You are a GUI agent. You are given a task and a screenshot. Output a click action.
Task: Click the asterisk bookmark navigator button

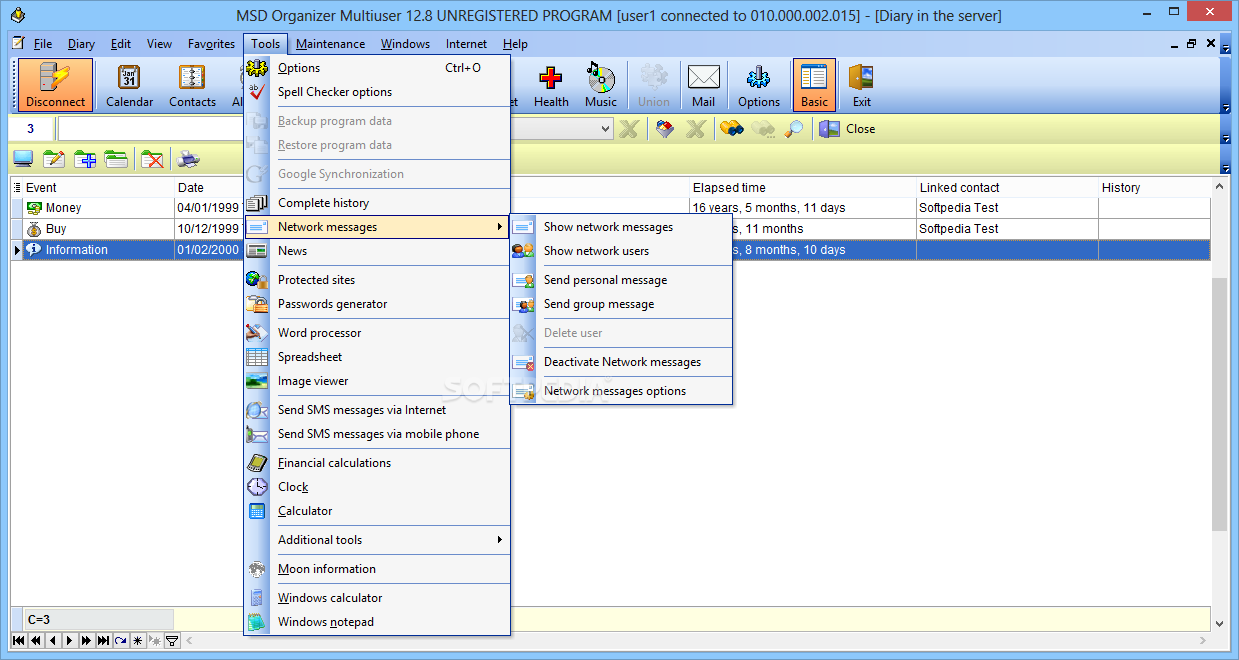[x=138, y=640]
